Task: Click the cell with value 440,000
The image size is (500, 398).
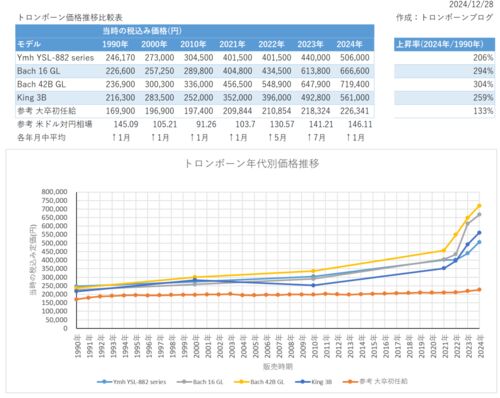Action: pyautogui.click(x=316, y=58)
